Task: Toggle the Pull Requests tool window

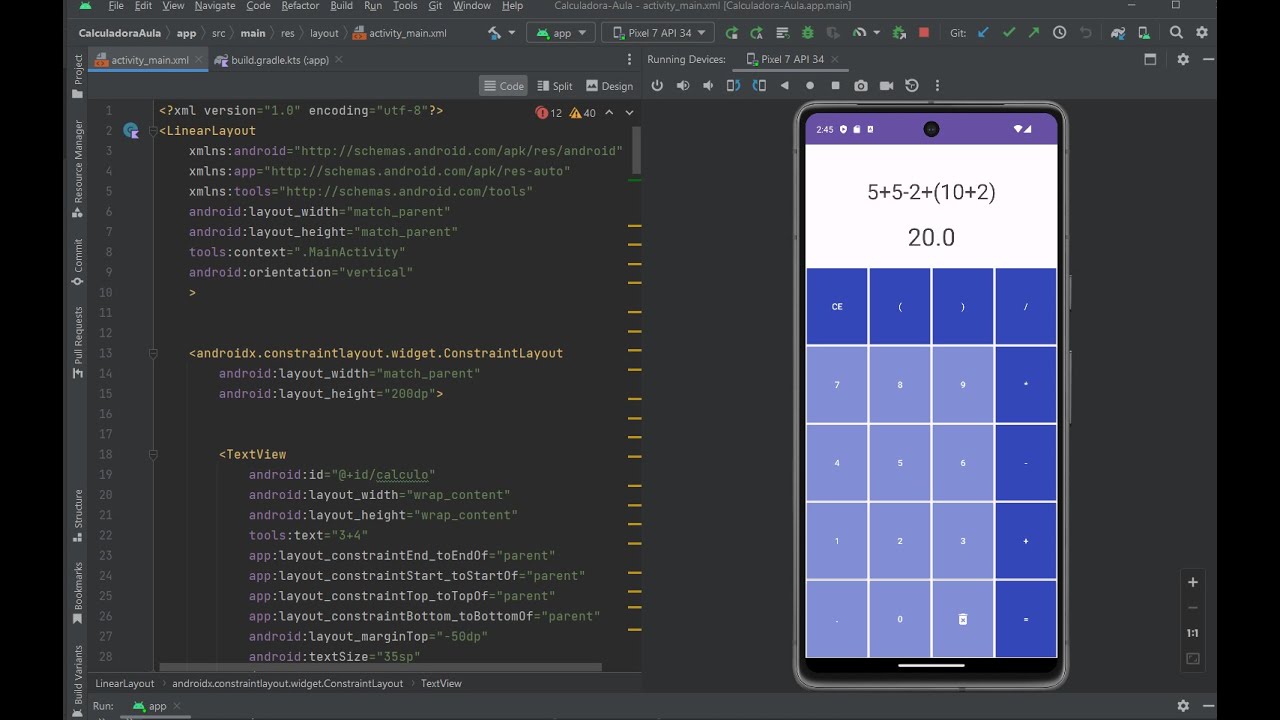Action: (78, 343)
